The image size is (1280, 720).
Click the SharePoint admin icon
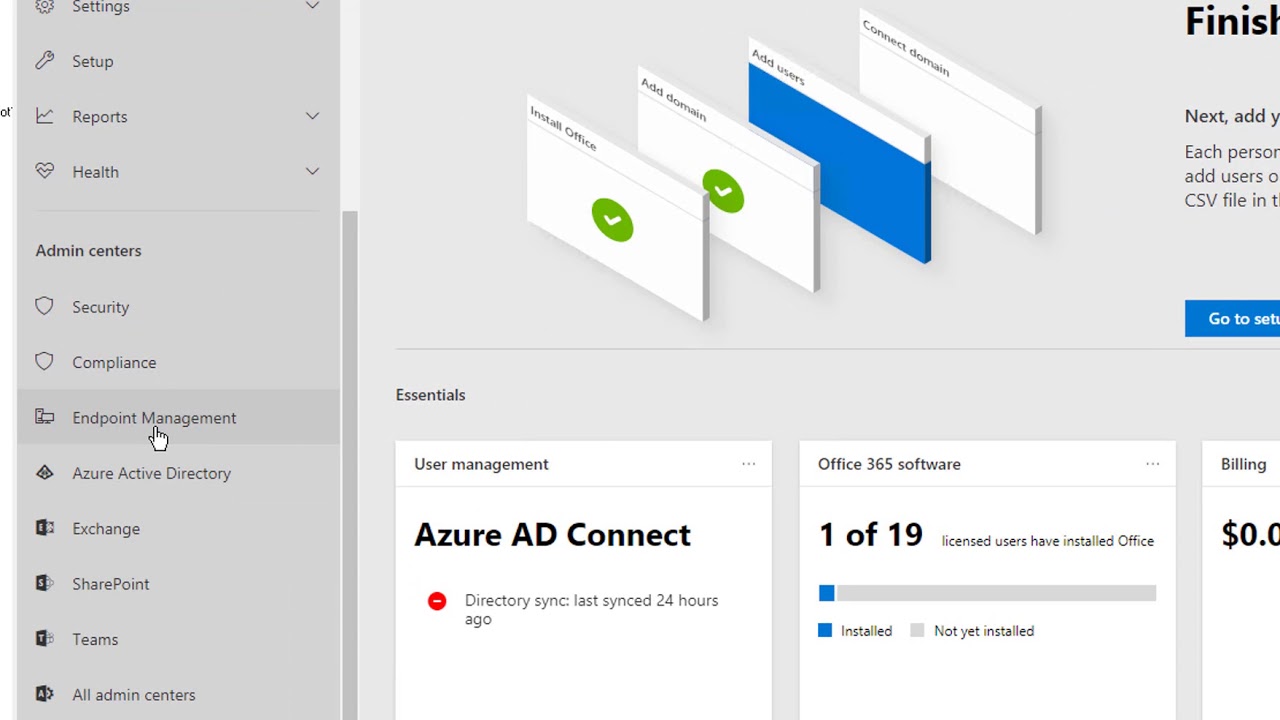[45, 583]
